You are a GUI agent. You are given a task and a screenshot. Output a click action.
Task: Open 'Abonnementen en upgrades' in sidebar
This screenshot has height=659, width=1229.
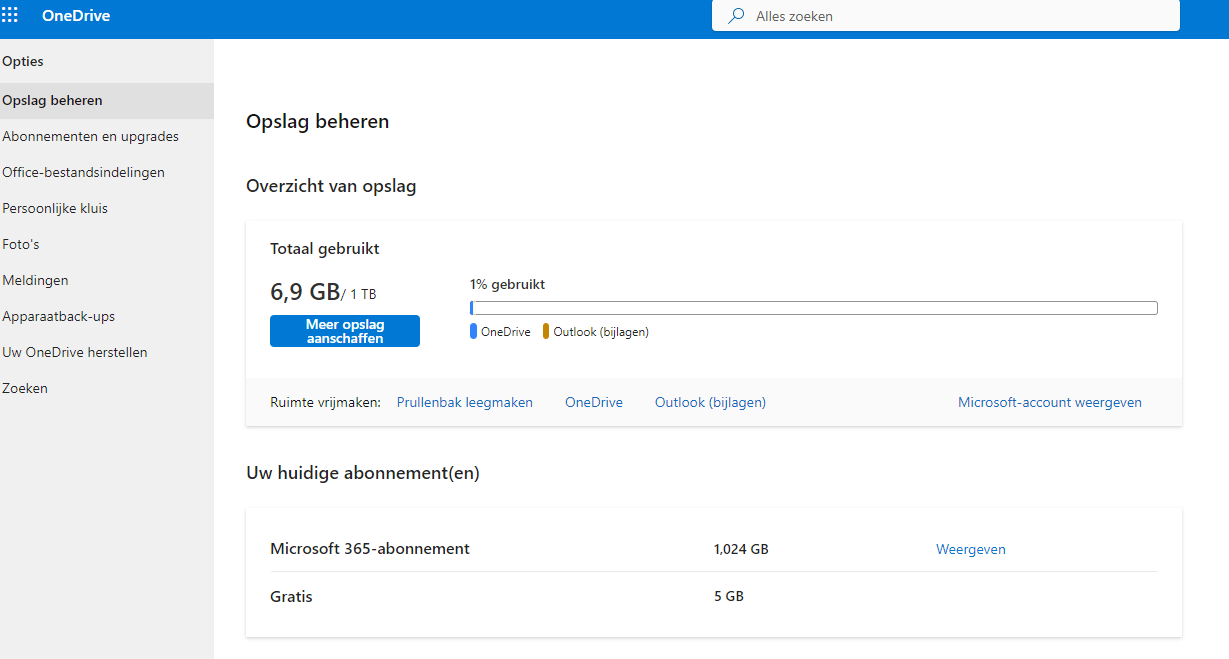point(107,136)
